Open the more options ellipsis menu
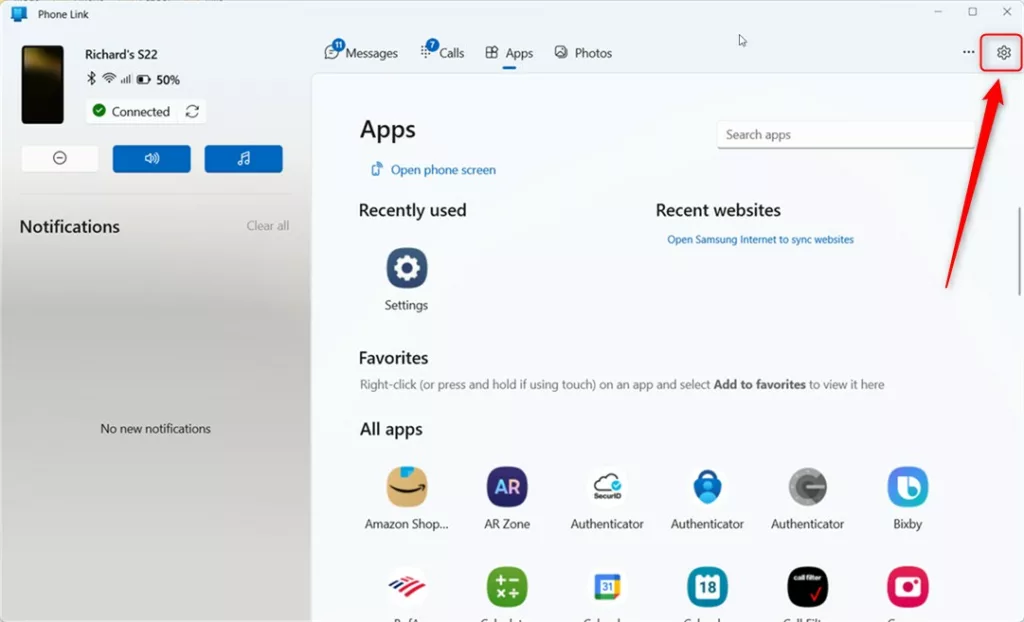This screenshot has height=622, width=1024. [968, 52]
